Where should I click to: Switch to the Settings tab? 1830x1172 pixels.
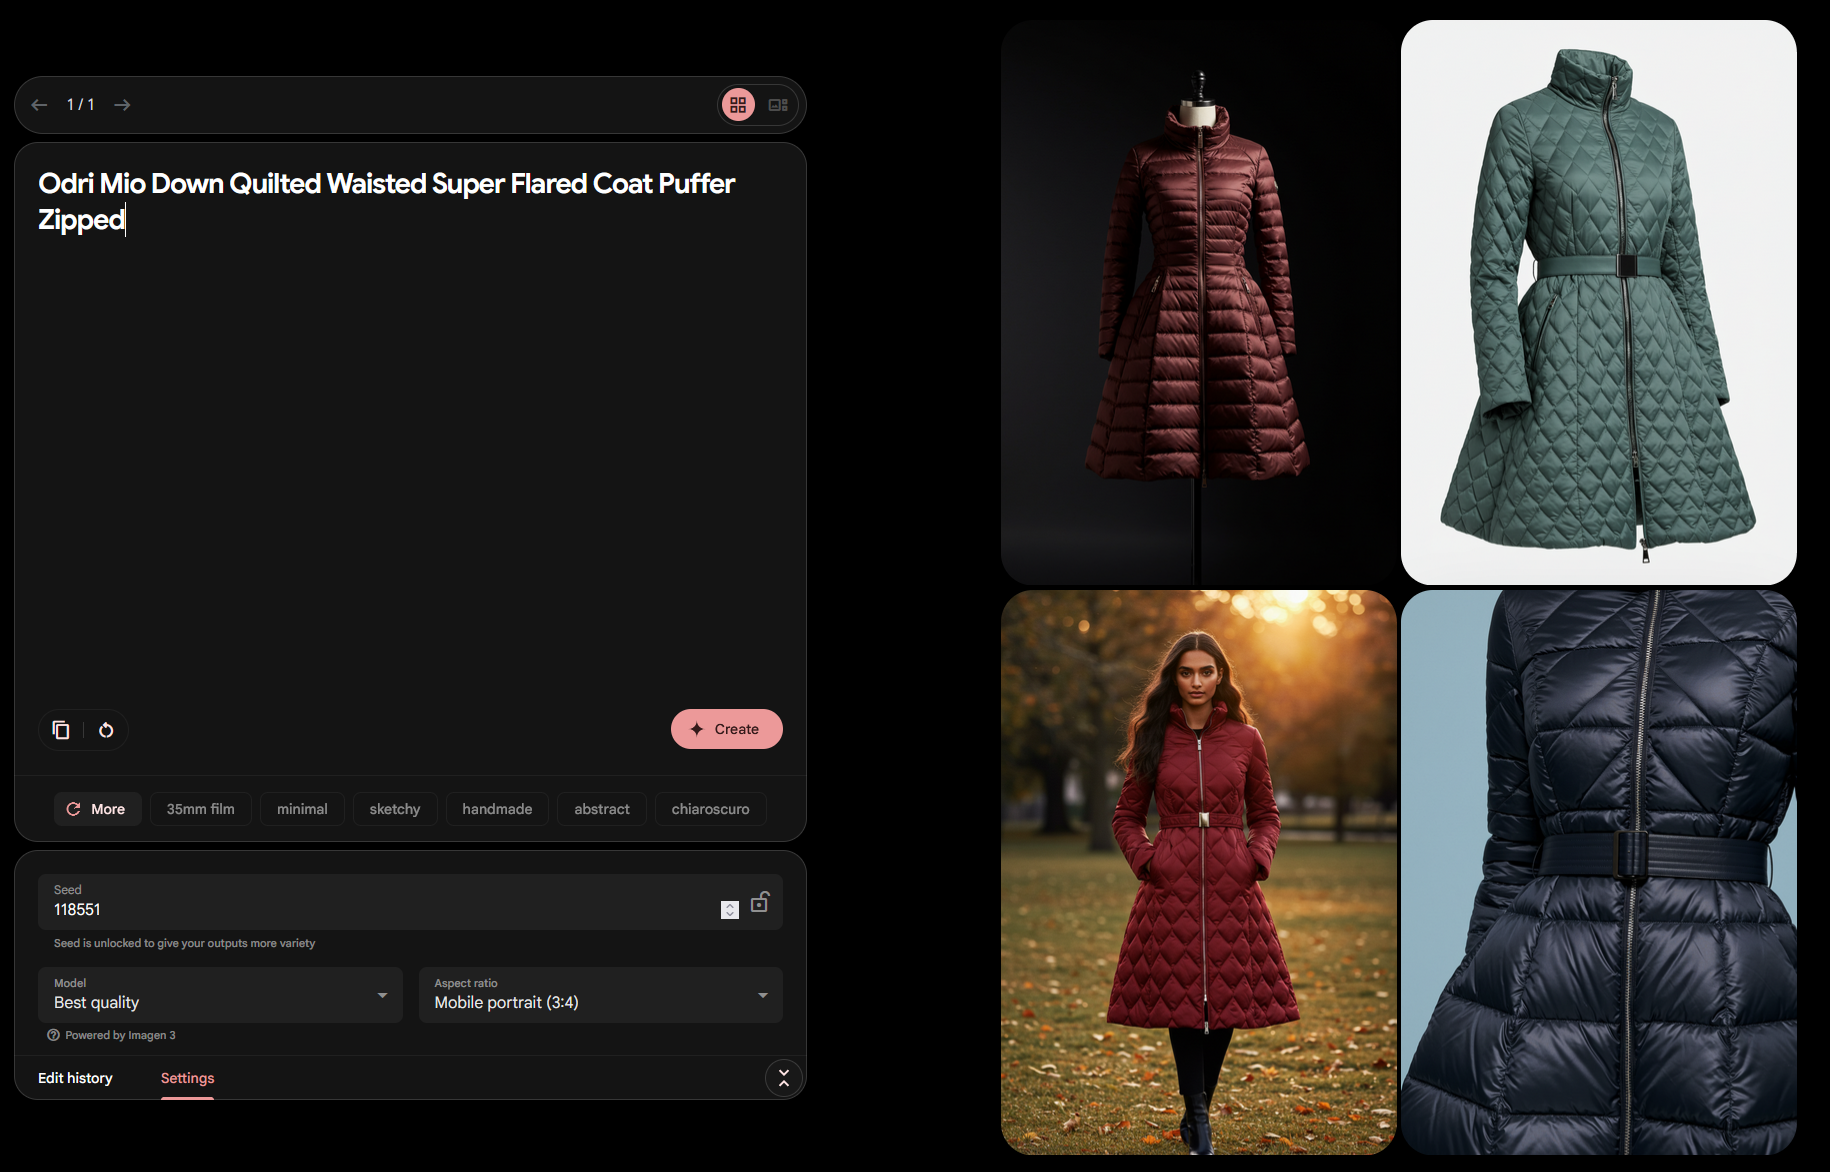pos(188,1078)
